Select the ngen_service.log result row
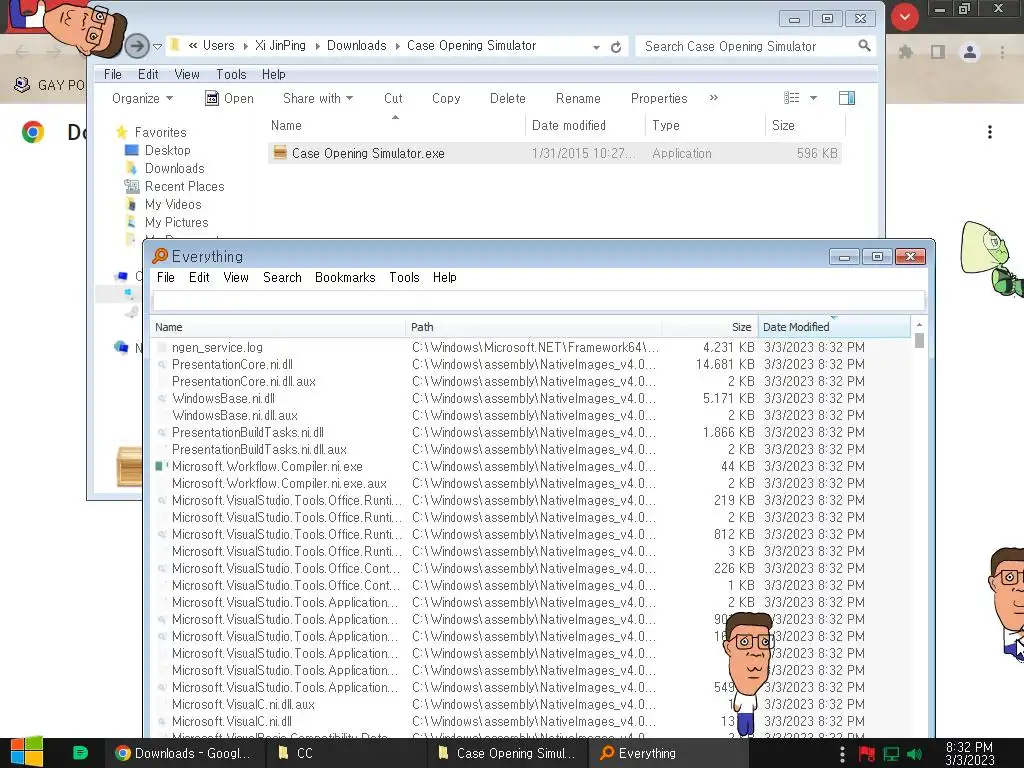Screen dimensions: 1024x768 pos(530,347)
